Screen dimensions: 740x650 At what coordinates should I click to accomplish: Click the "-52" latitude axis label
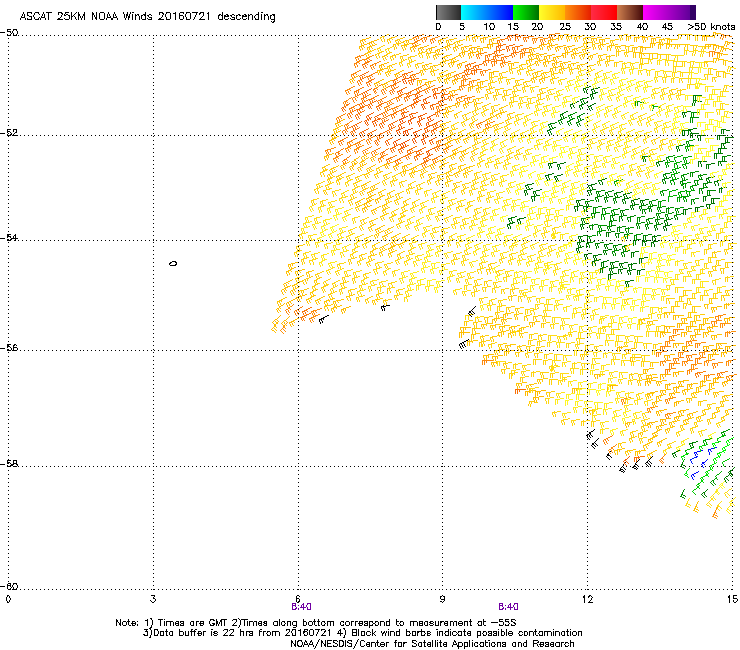tap(10, 133)
